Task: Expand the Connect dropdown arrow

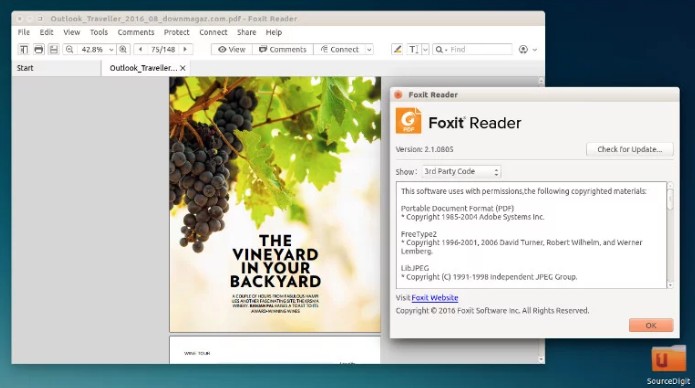Action: (369, 49)
